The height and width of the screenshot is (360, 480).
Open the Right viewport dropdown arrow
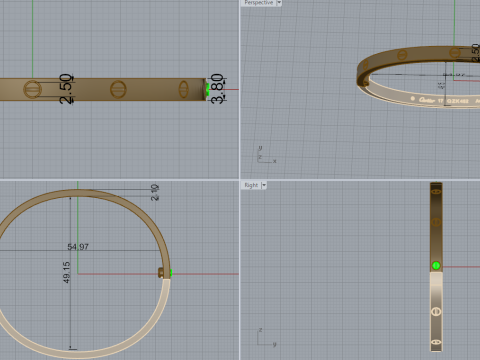264,185
